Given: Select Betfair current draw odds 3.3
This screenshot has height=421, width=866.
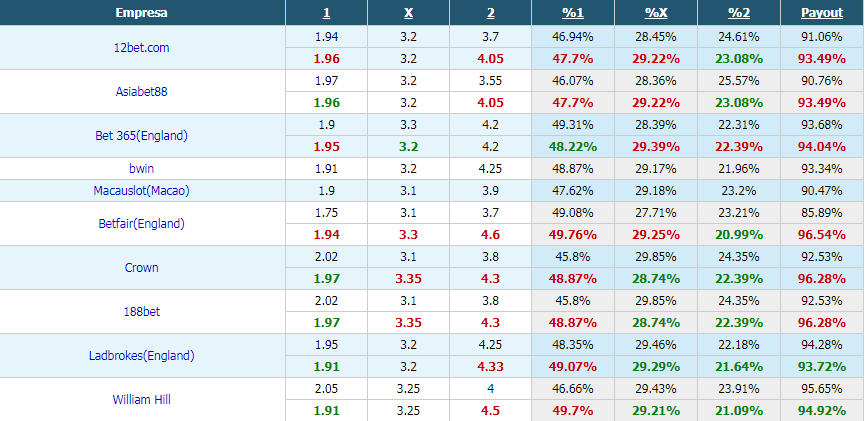Looking at the screenshot, I should point(408,235).
